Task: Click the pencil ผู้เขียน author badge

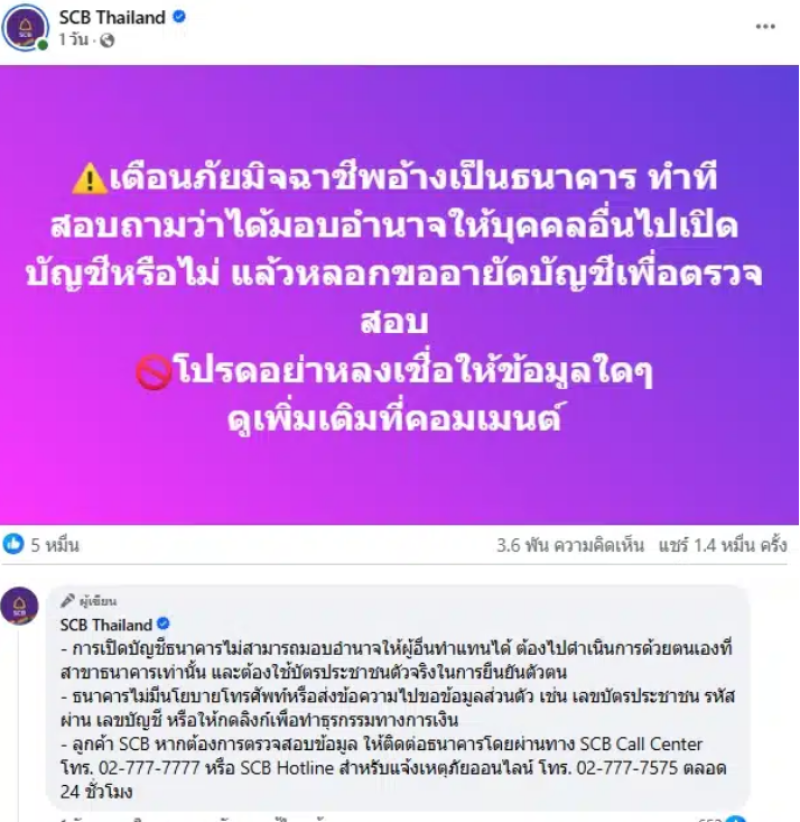Action: pyautogui.click(x=89, y=601)
